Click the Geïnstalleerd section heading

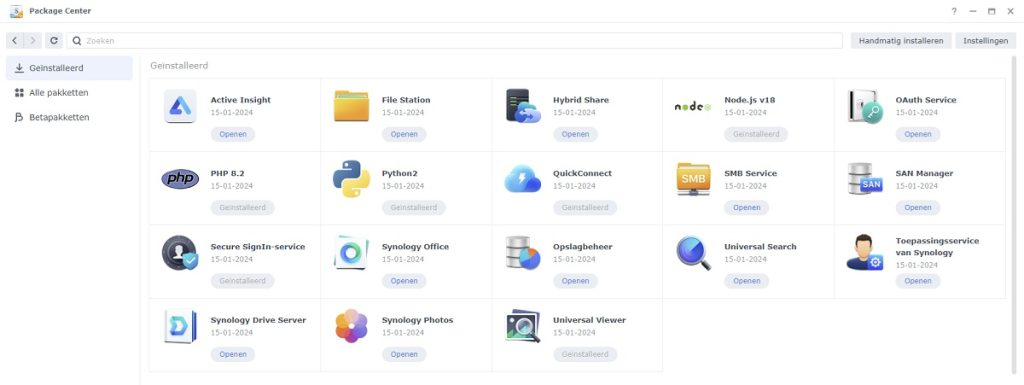[x=179, y=66]
